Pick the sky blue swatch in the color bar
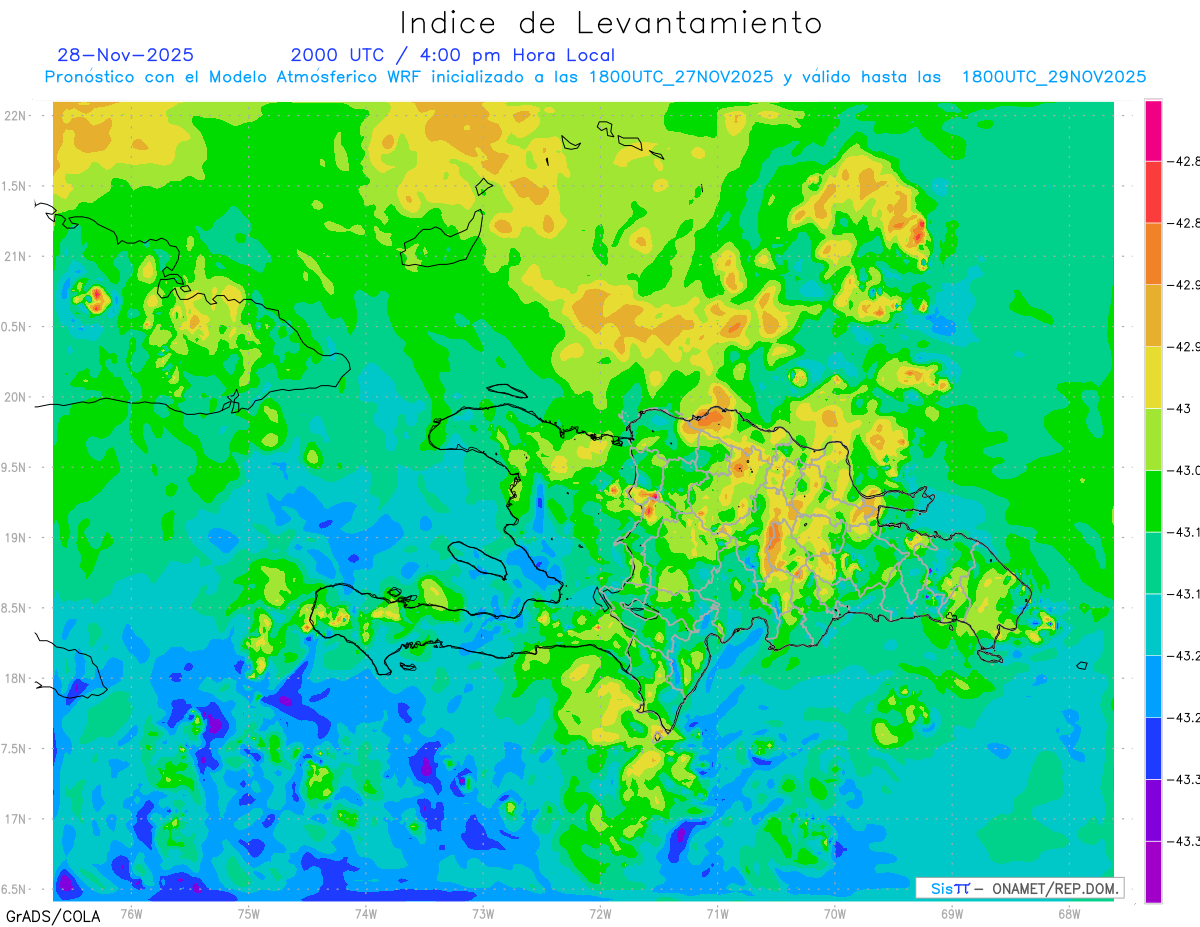The width and height of the screenshot is (1200, 927). tap(1153, 687)
